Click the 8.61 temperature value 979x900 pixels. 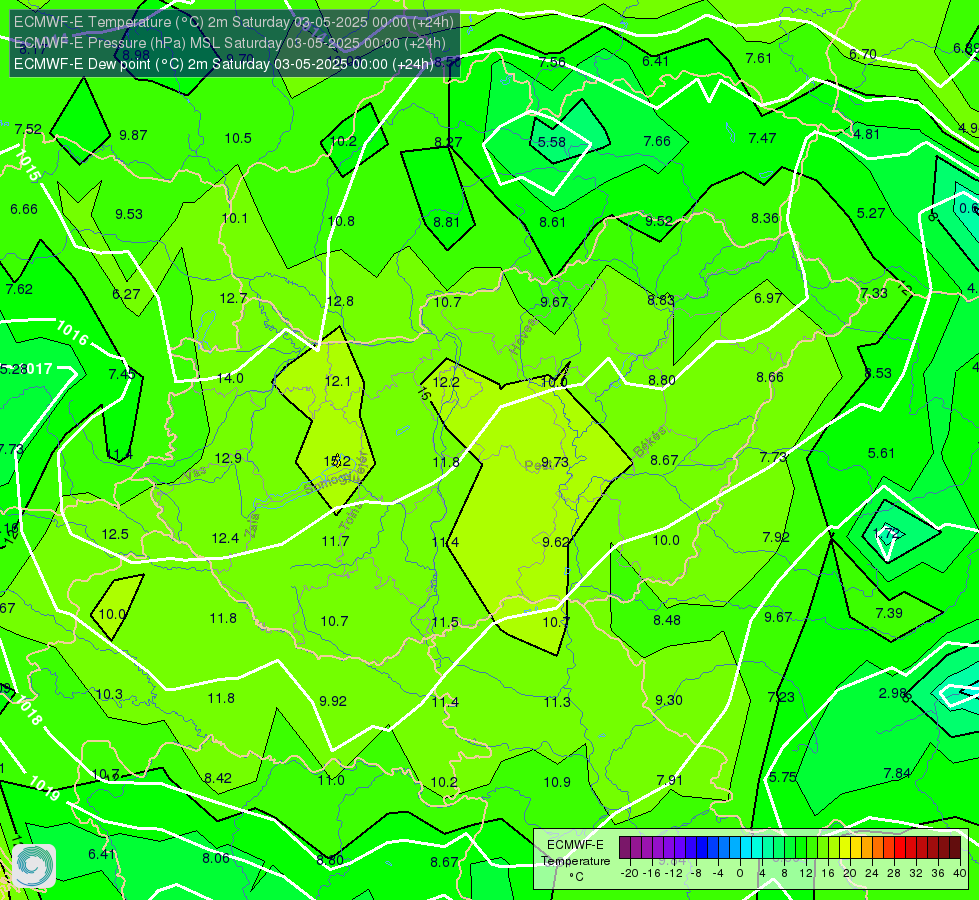(x=553, y=222)
